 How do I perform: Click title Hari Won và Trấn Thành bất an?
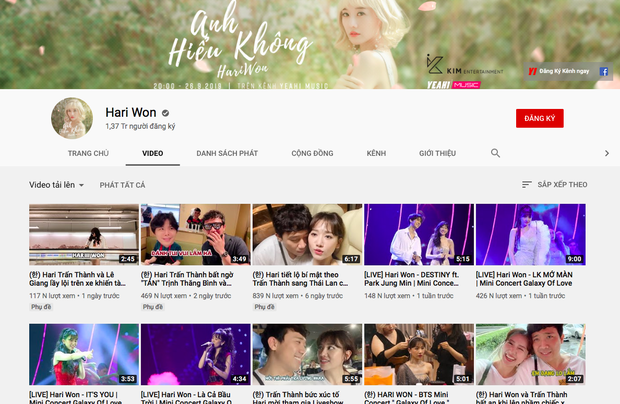(522, 397)
